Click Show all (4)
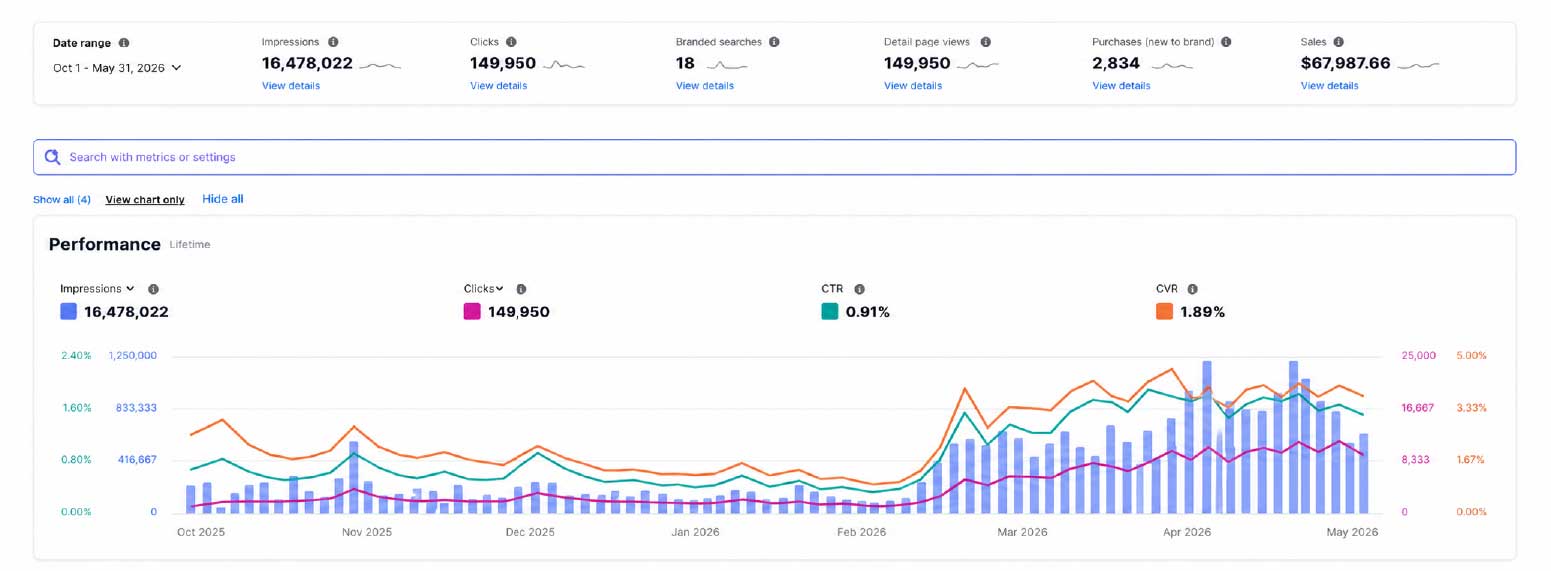 62,200
